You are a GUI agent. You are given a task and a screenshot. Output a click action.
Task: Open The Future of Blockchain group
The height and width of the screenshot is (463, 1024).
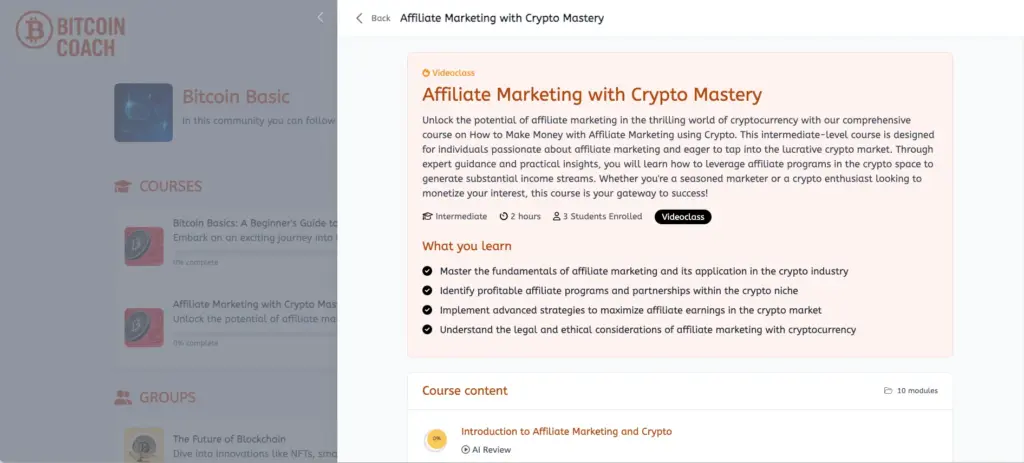[229, 439]
